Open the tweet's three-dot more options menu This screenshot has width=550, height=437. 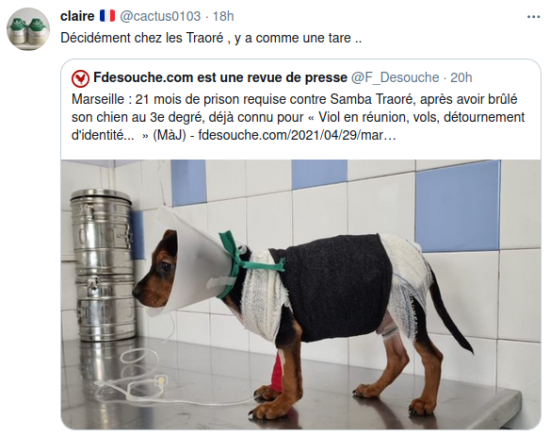coord(534,16)
